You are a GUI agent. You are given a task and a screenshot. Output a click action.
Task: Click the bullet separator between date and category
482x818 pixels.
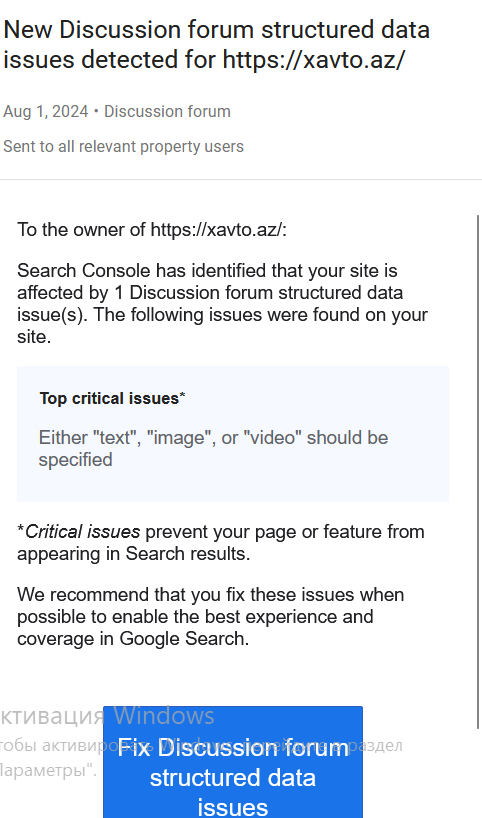pyautogui.click(x=97, y=112)
